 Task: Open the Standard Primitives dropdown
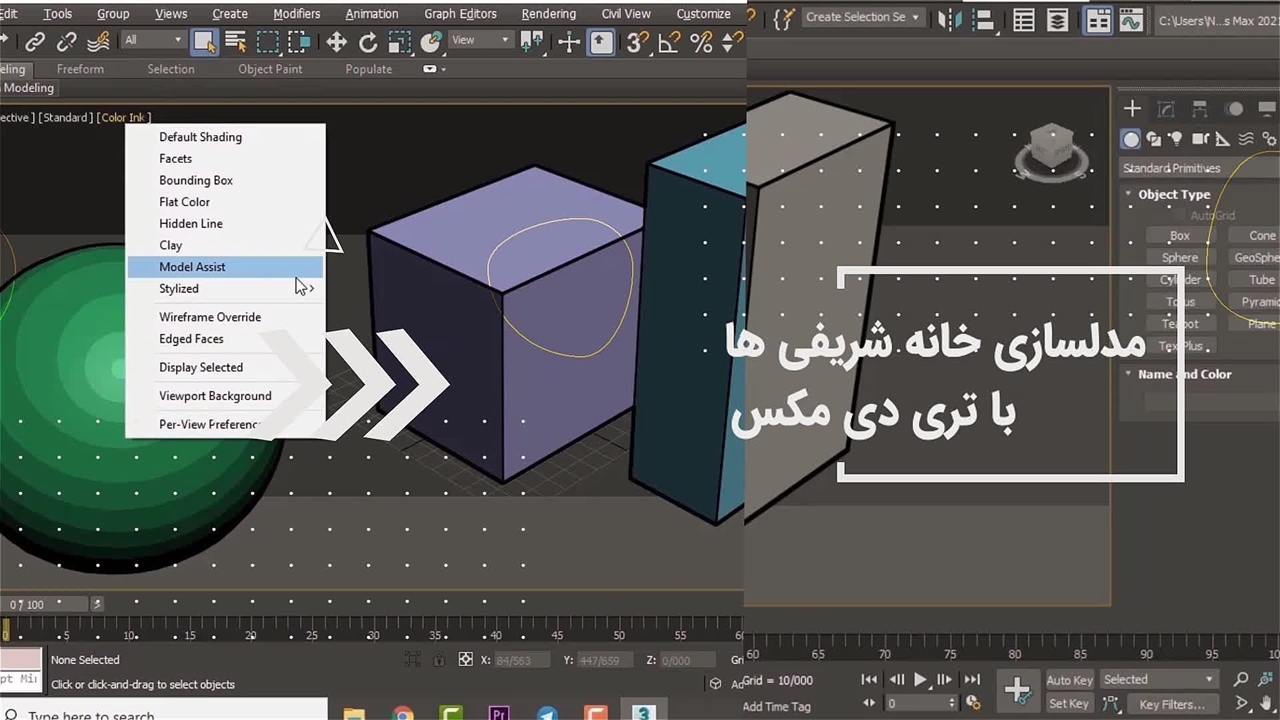pyautogui.click(x=1190, y=168)
